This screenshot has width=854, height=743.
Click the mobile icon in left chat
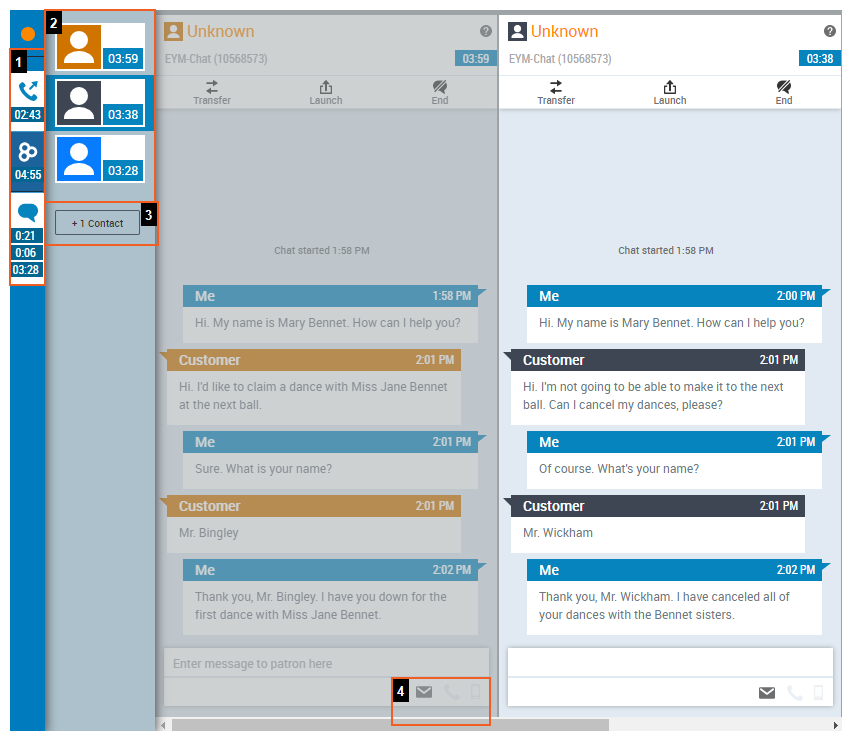(475, 692)
